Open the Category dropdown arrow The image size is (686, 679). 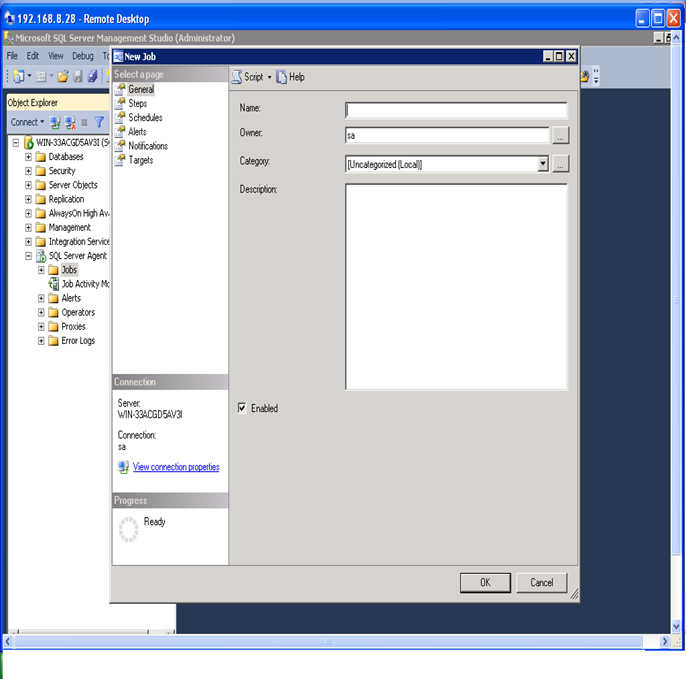[x=543, y=164]
